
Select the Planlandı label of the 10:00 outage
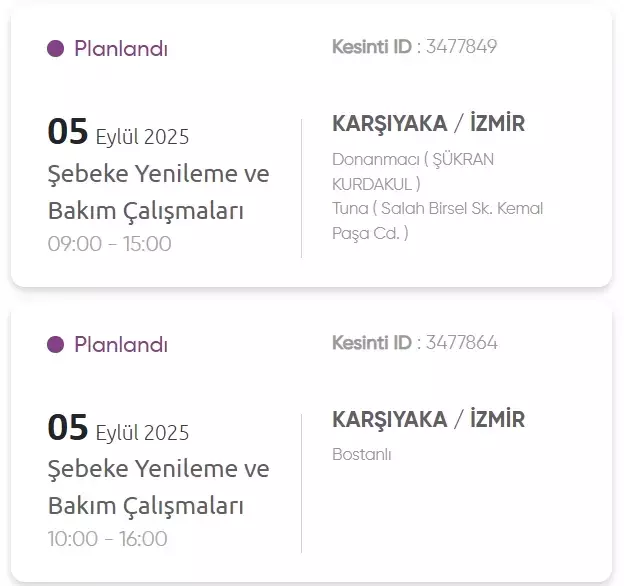pyautogui.click(x=121, y=345)
